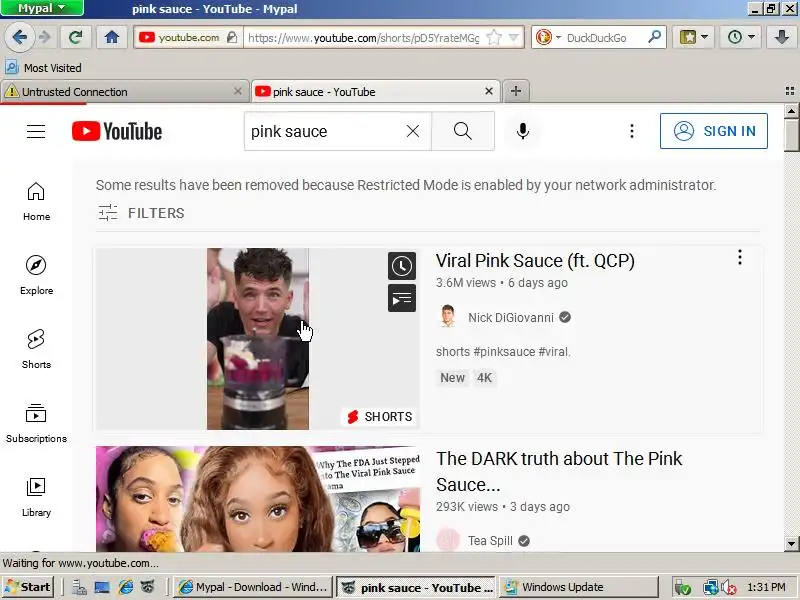Start voice search with the microphone icon
Image resolution: width=800 pixels, height=600 pixels.
tap(522, 131)
